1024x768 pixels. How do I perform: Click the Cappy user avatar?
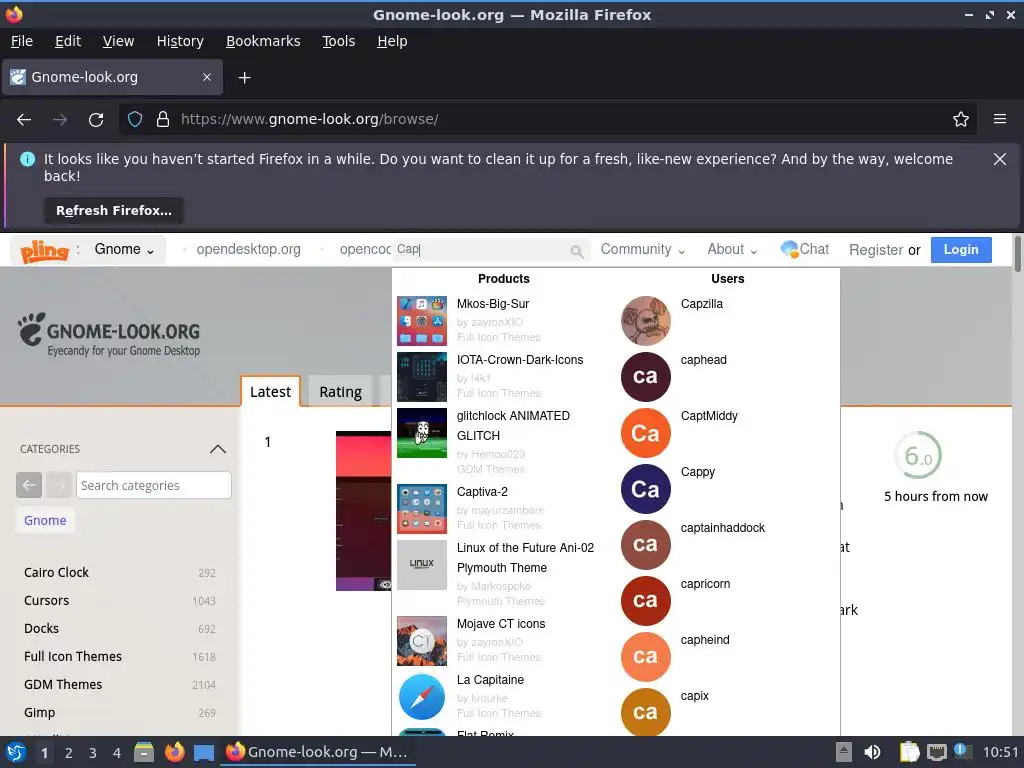click(x=645, y=489)
